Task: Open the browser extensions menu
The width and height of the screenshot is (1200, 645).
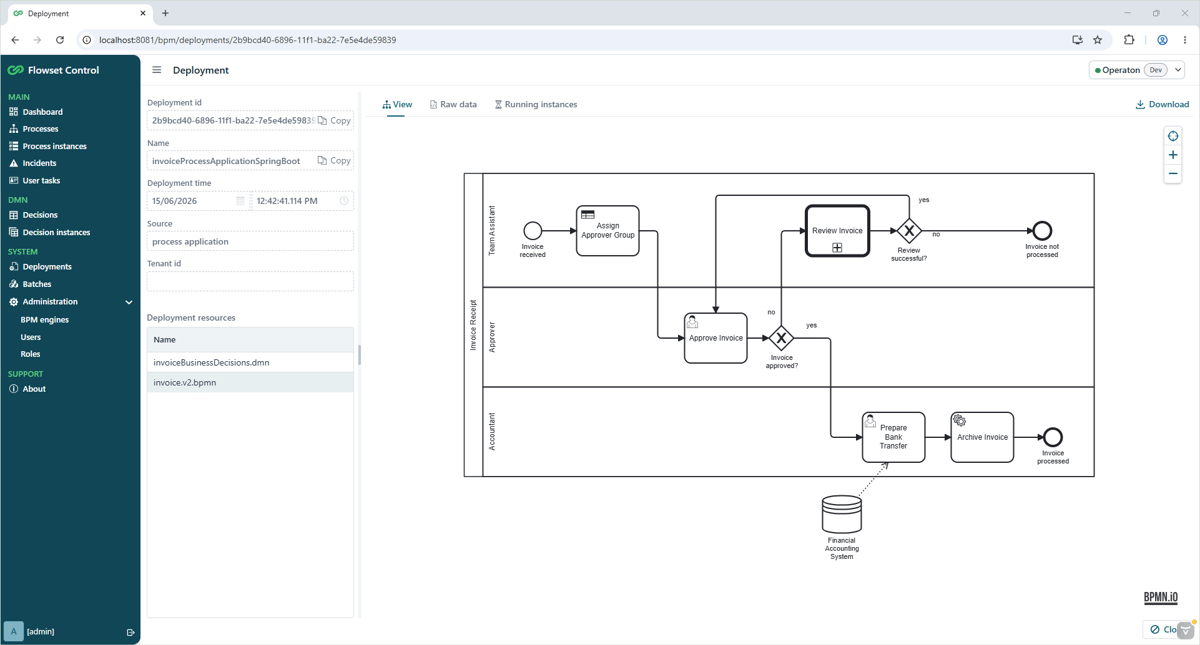Action: (x=1129, y=40)
